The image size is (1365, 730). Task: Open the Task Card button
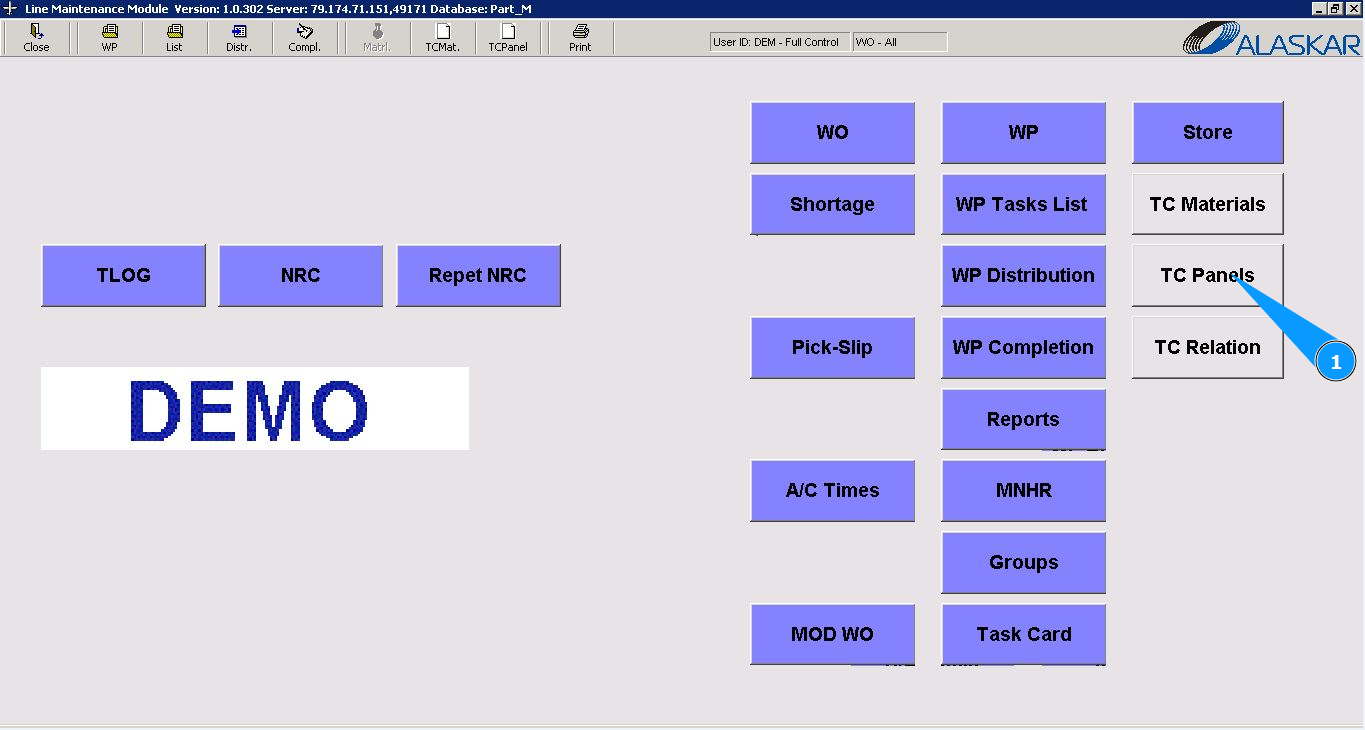coord(1023,634)
